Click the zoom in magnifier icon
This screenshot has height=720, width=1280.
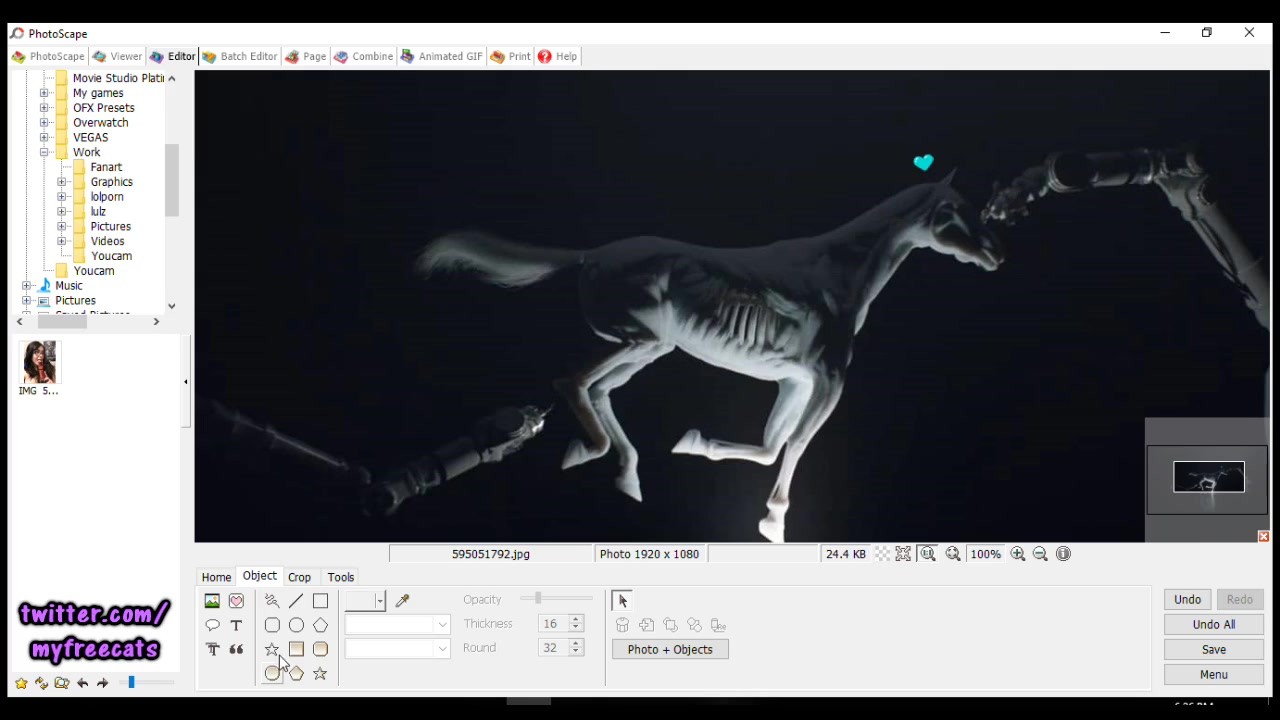(1017, 554)
